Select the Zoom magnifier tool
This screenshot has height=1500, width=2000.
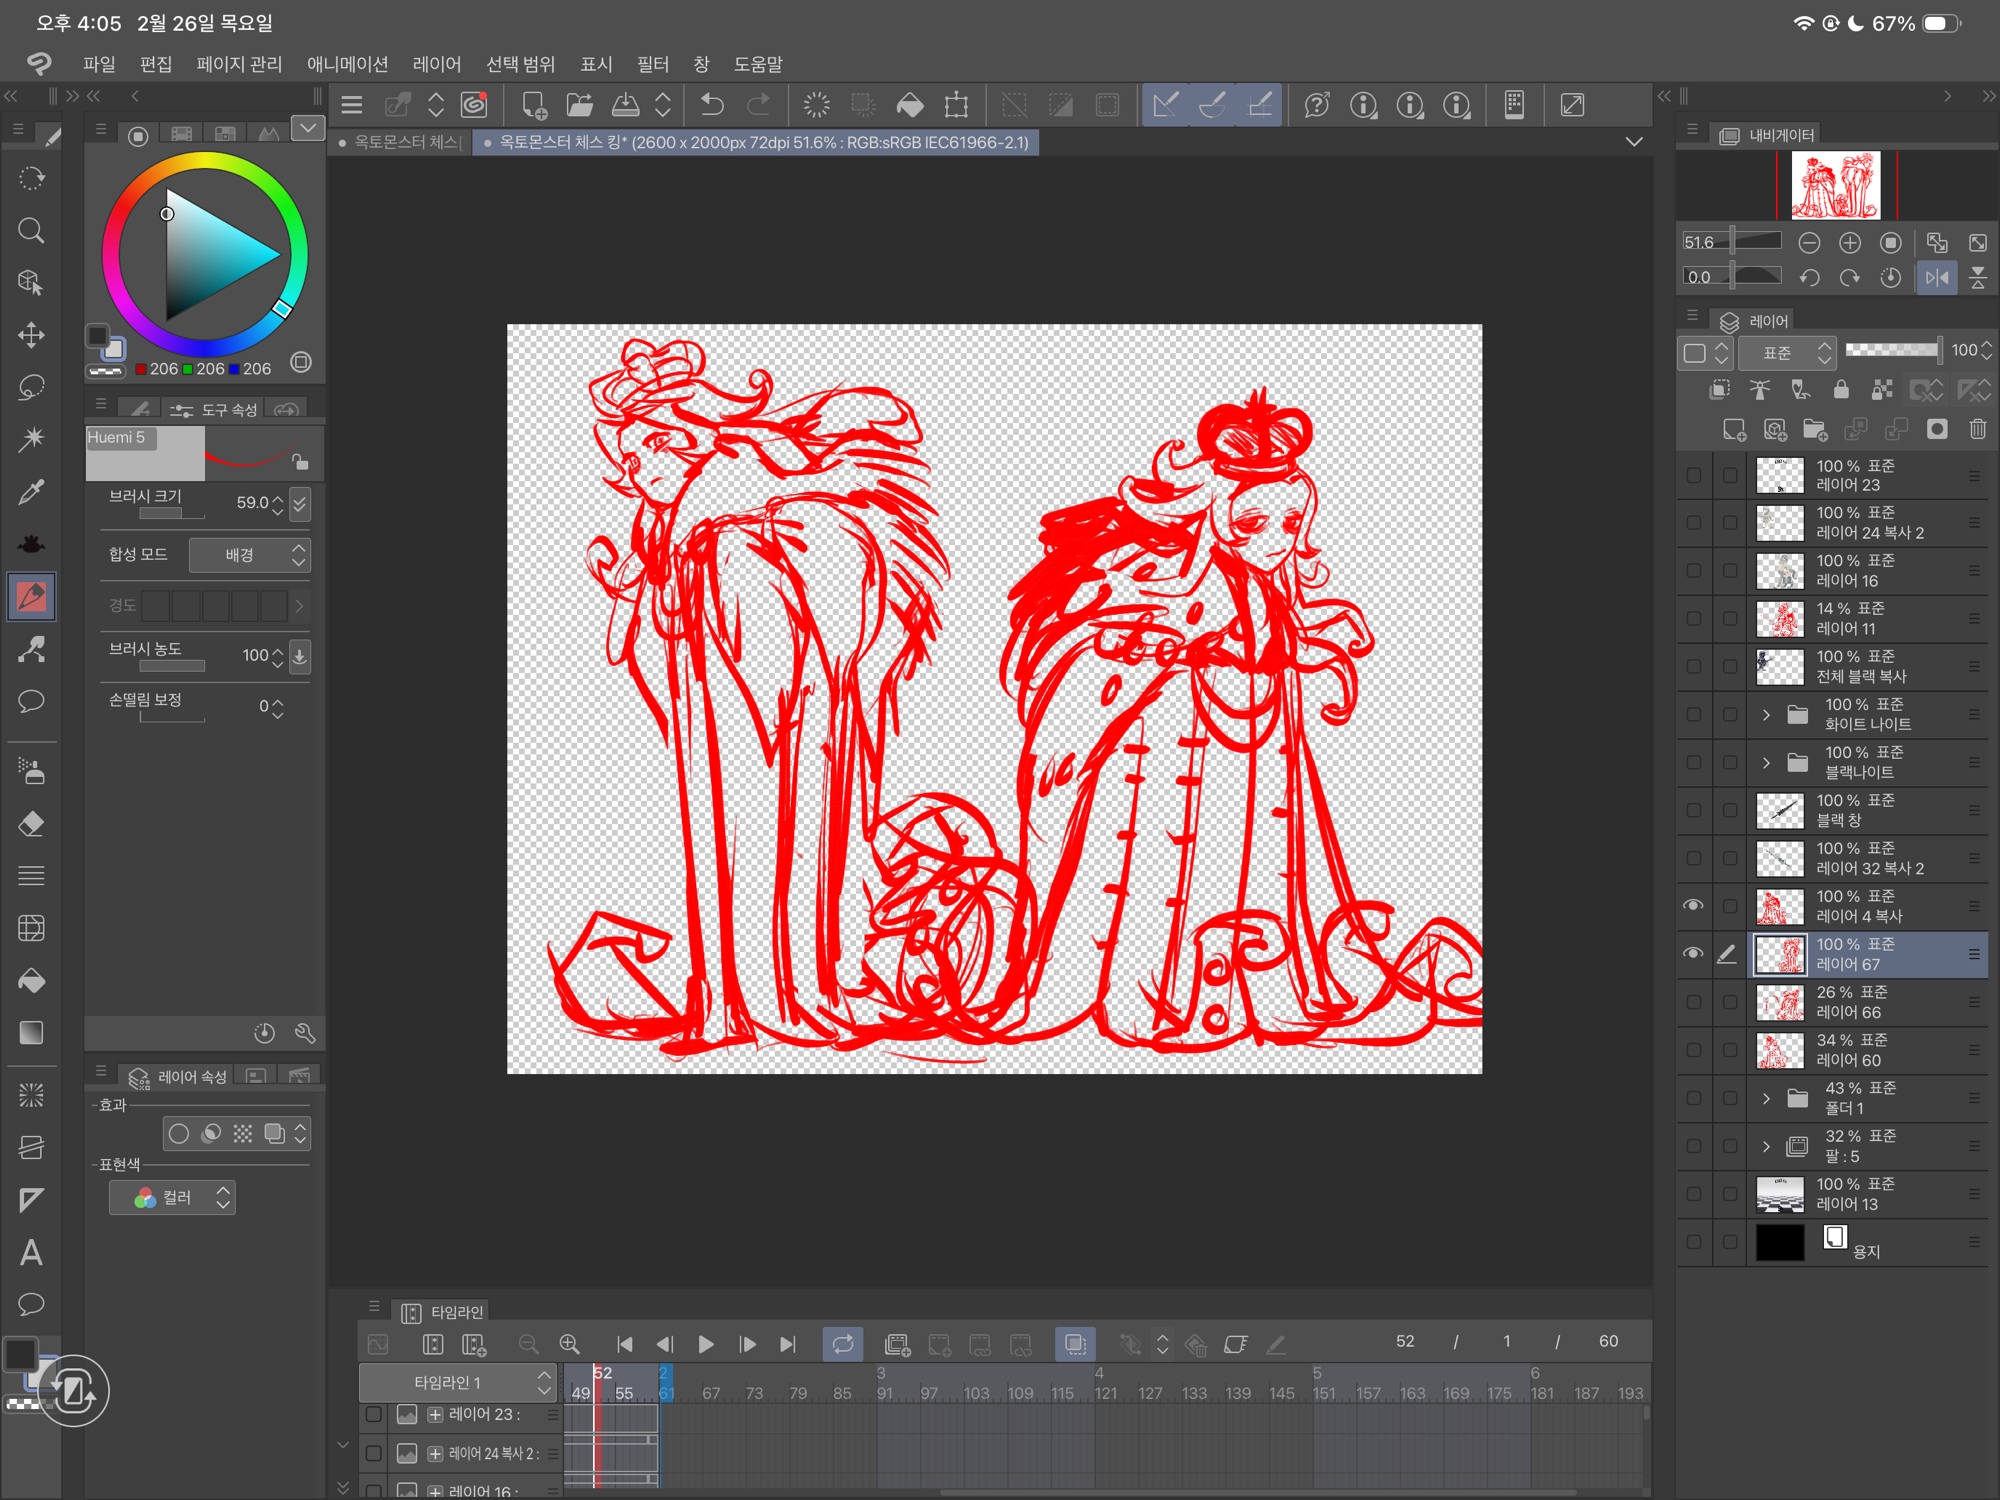click(x=31, y=231)
